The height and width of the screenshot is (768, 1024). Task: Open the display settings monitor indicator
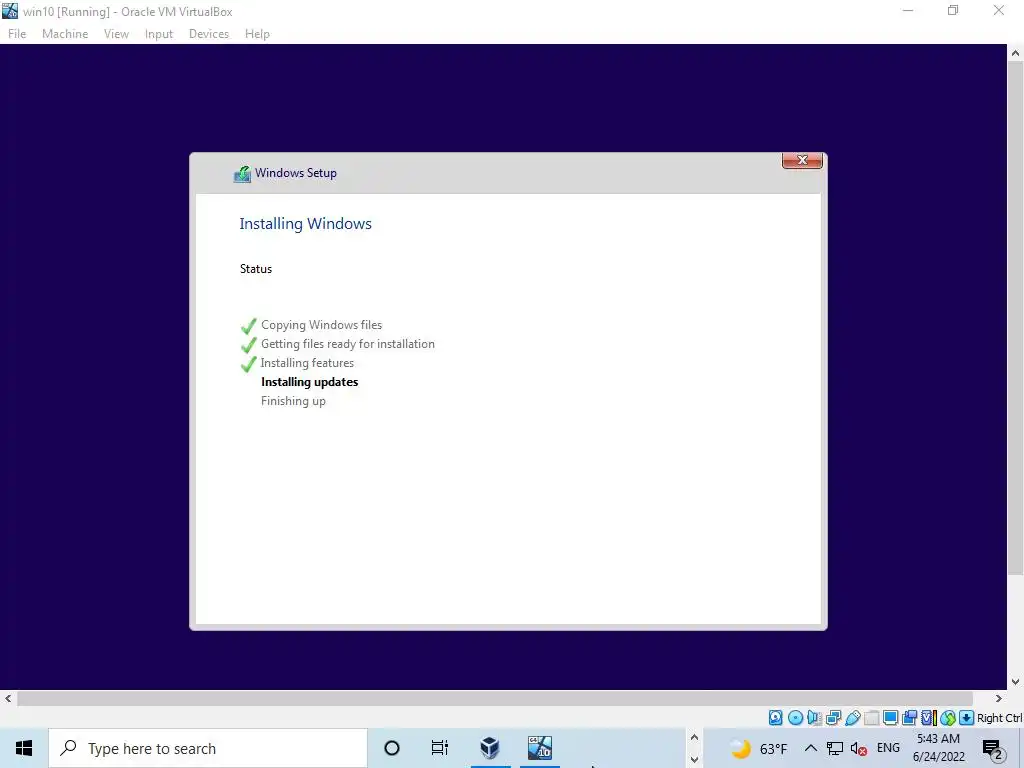coord(890,718)
